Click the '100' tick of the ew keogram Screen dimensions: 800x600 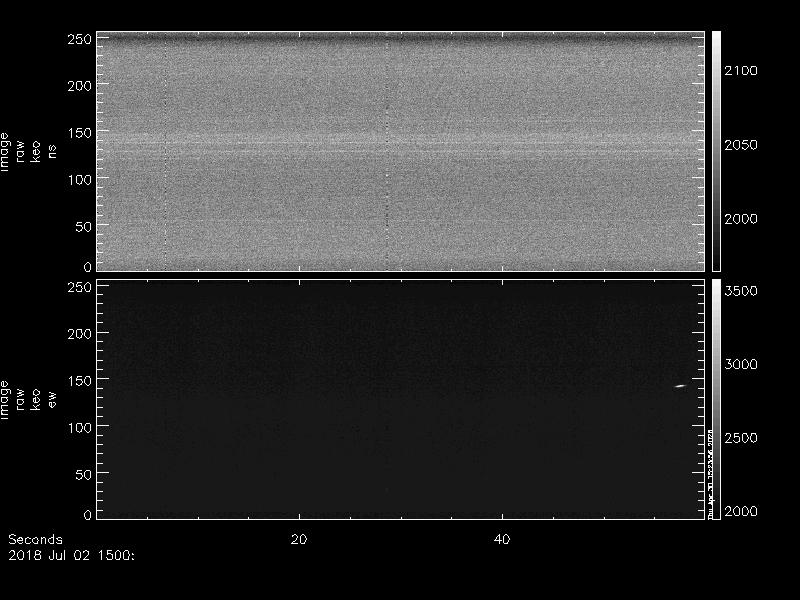tap(80, 428)
